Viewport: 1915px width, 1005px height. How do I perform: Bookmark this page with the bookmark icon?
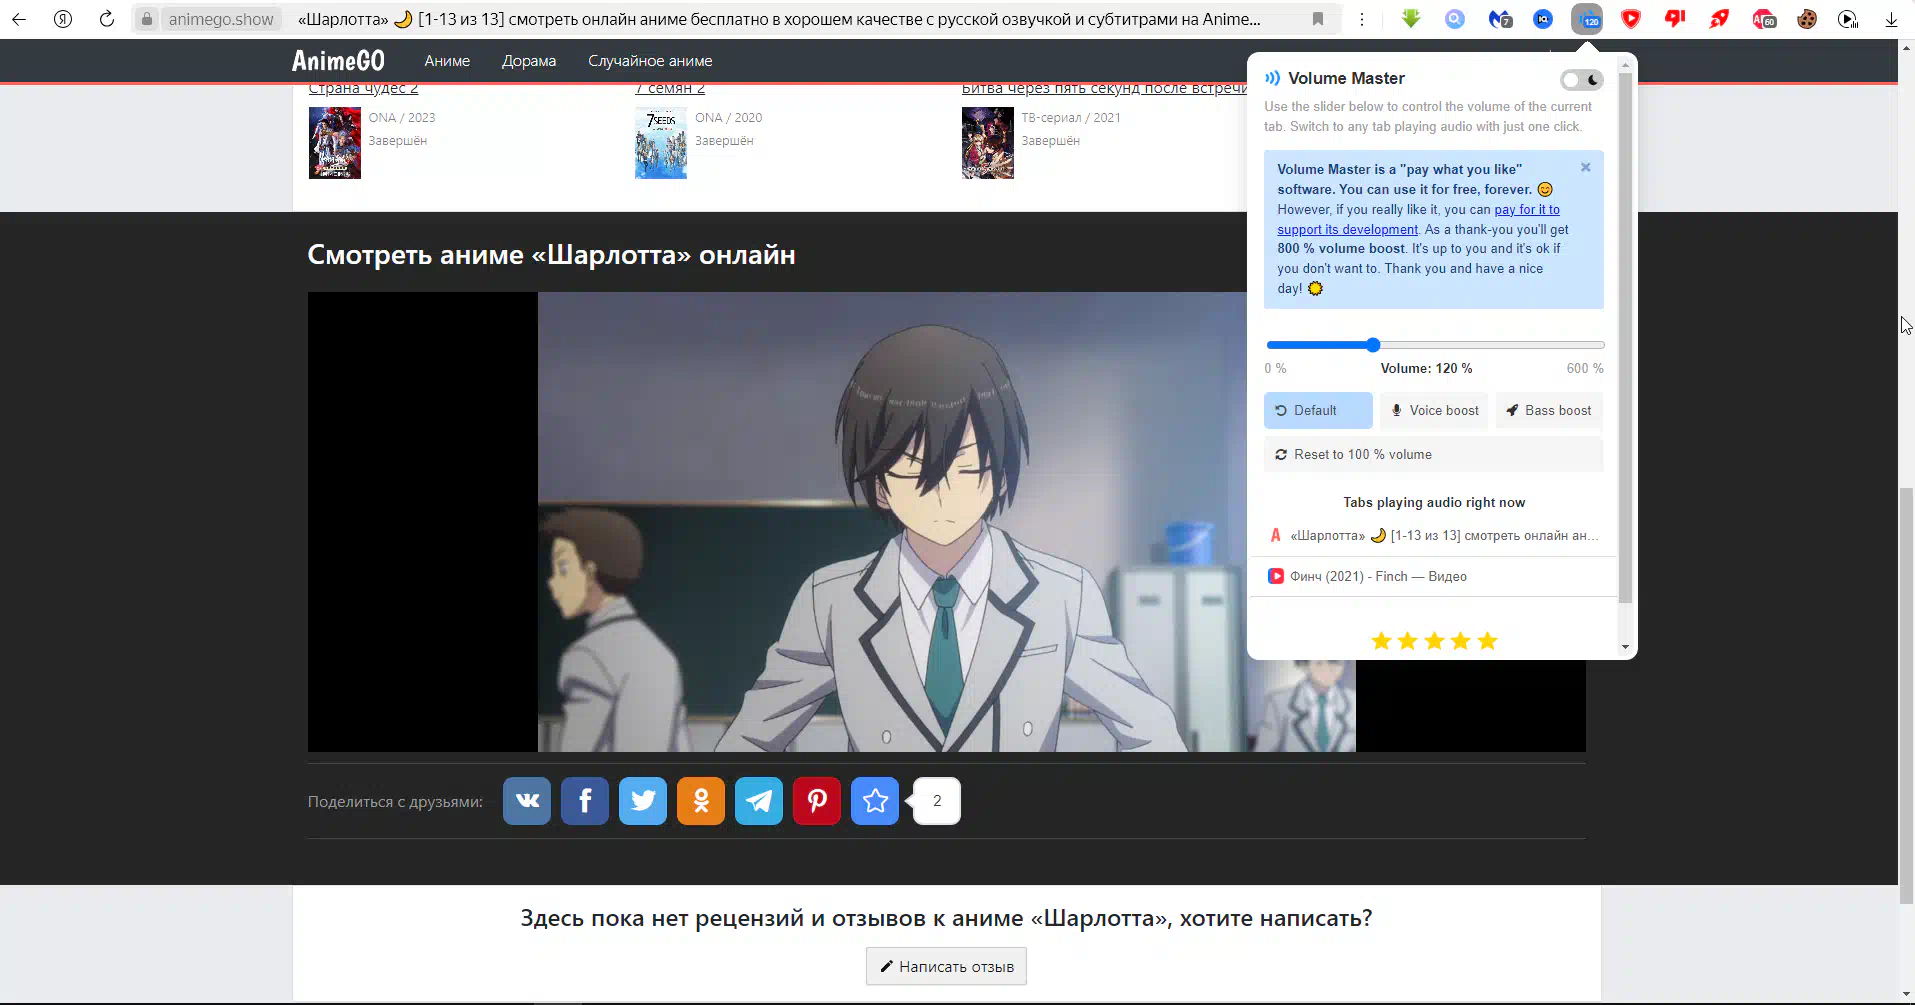click(1318, 19)
